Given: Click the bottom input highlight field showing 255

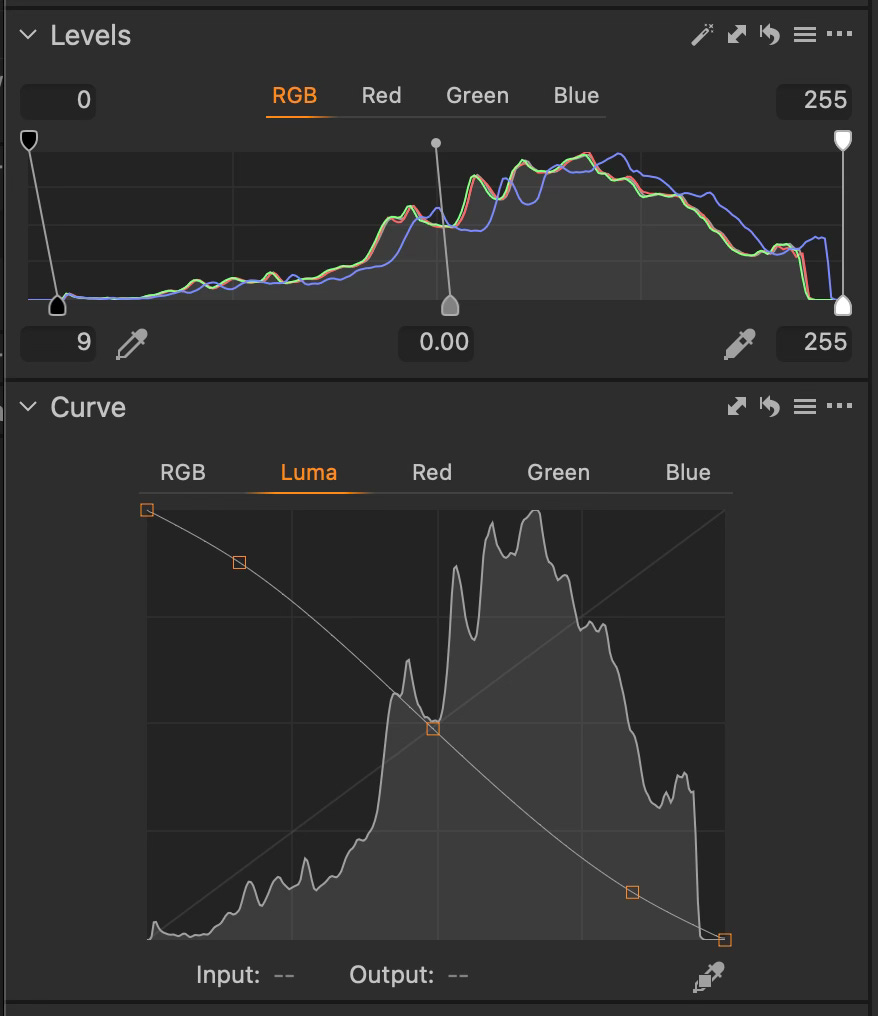Looking at the screenshot, I should click(x=814, y=343).
